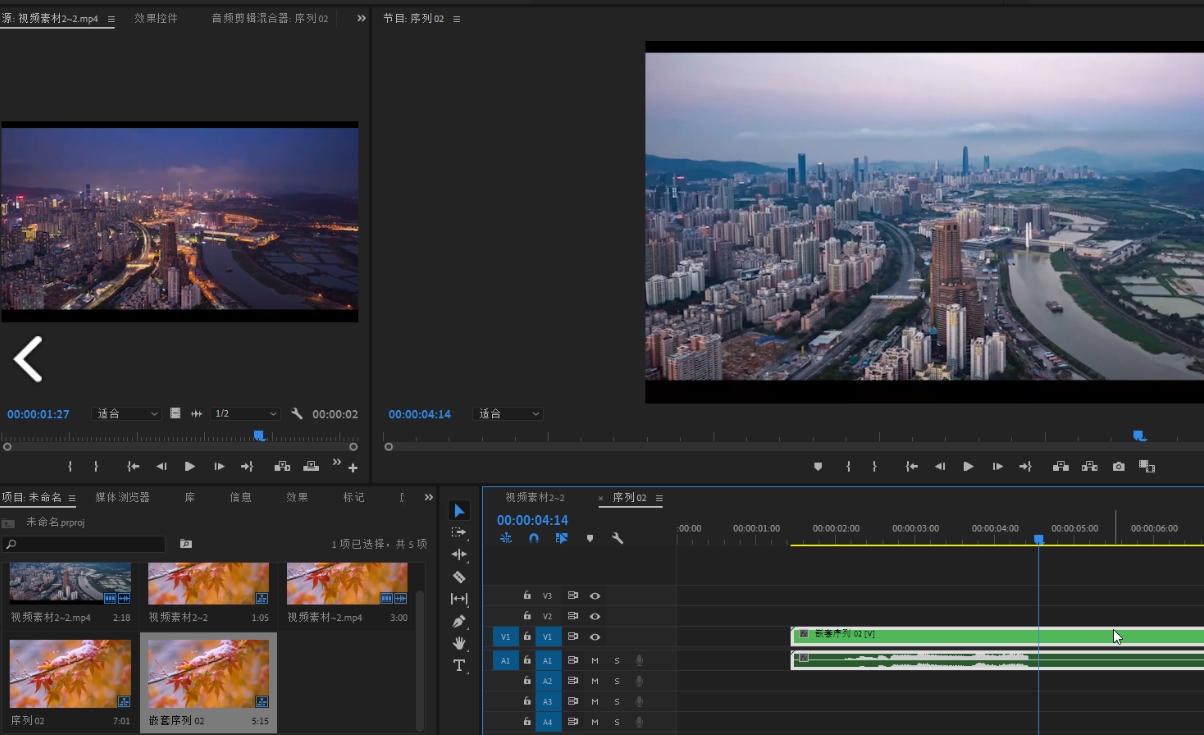1204x735 pixels.
Task: Click Insert in the Source monitor
Action: (283, 466)
